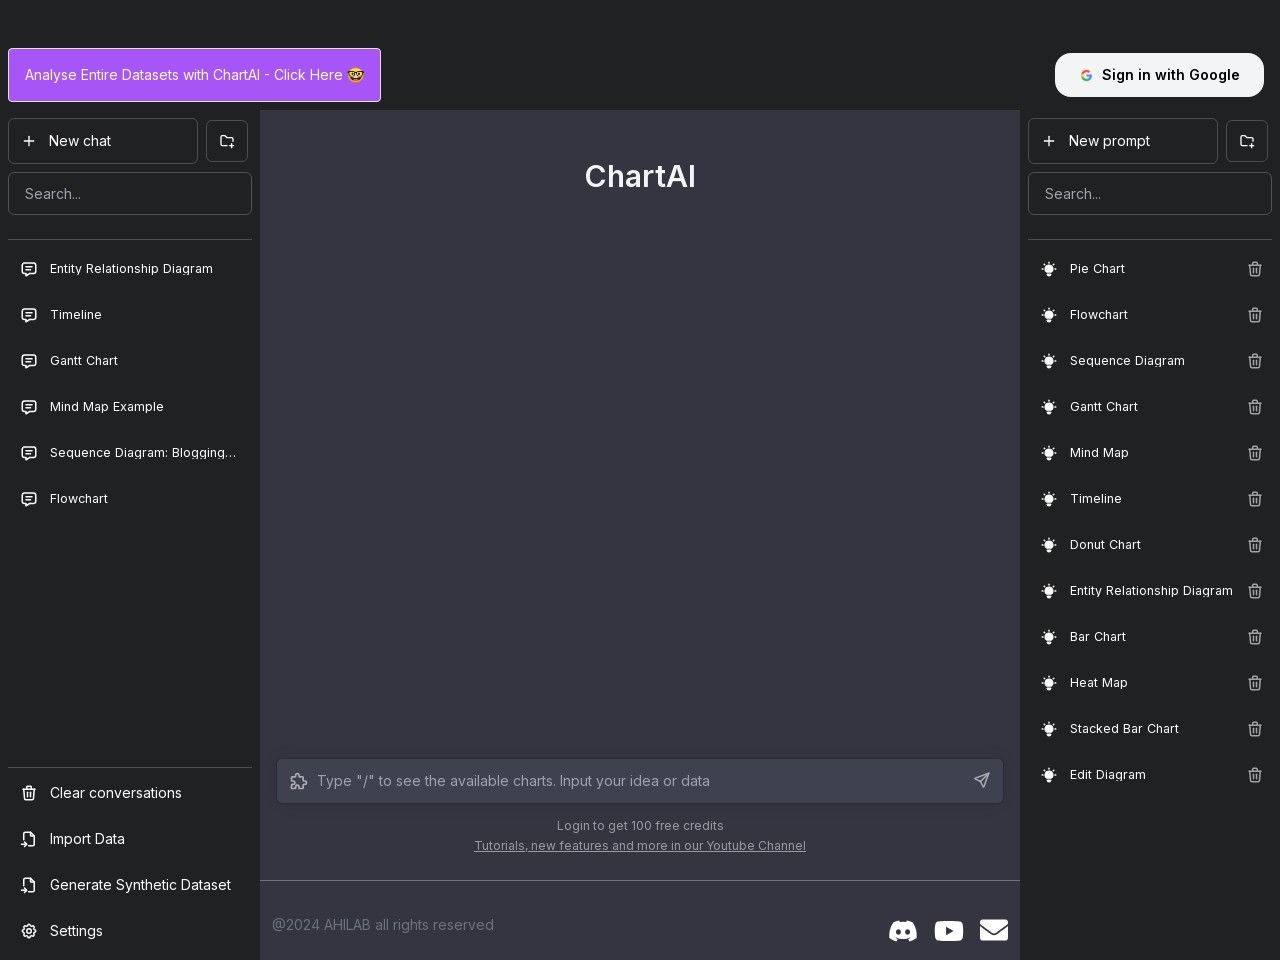Trash the Heat Map prompt
The height and width of the screenshot is (960, 1280).
1255,683
